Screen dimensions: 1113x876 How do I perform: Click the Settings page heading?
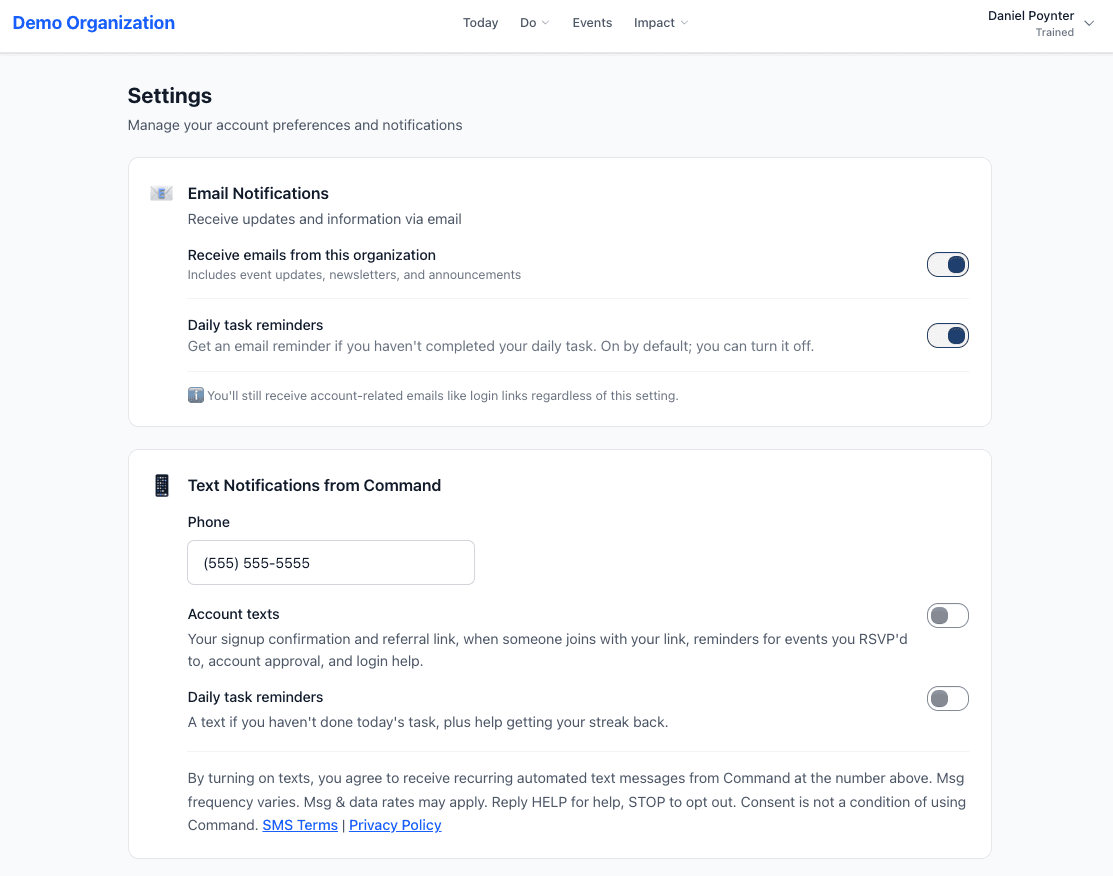coord(170,96)
